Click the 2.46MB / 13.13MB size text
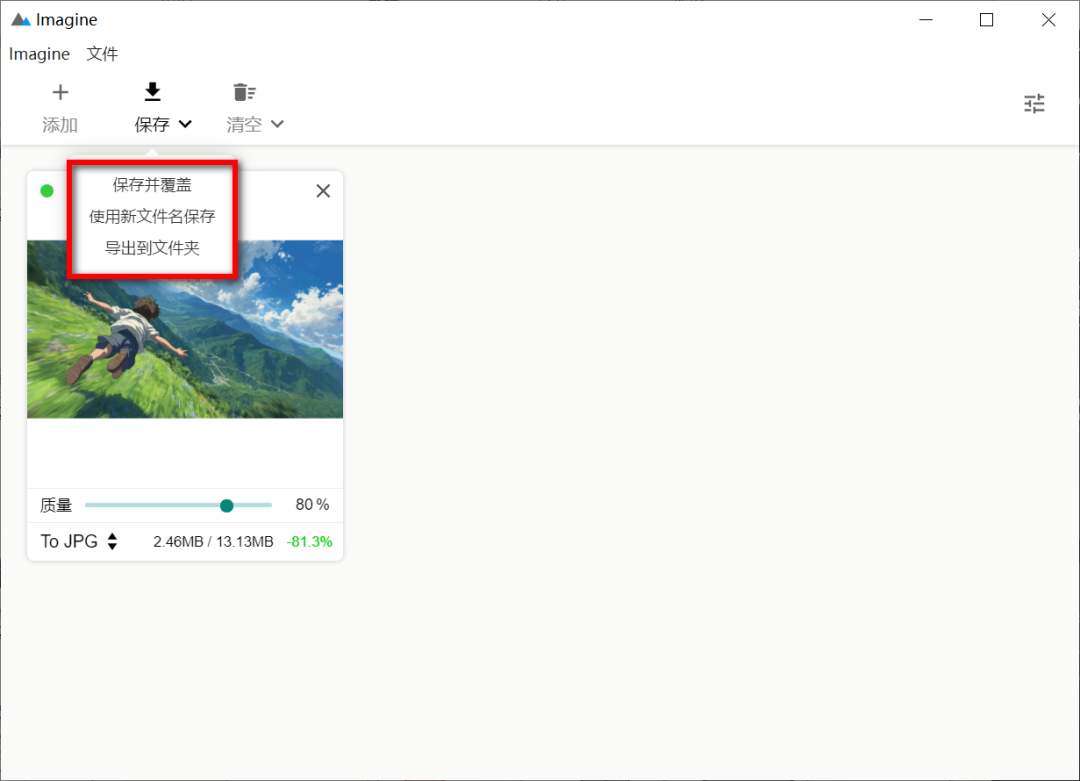Screen dimensions: 1080x781 coord(213,542)
